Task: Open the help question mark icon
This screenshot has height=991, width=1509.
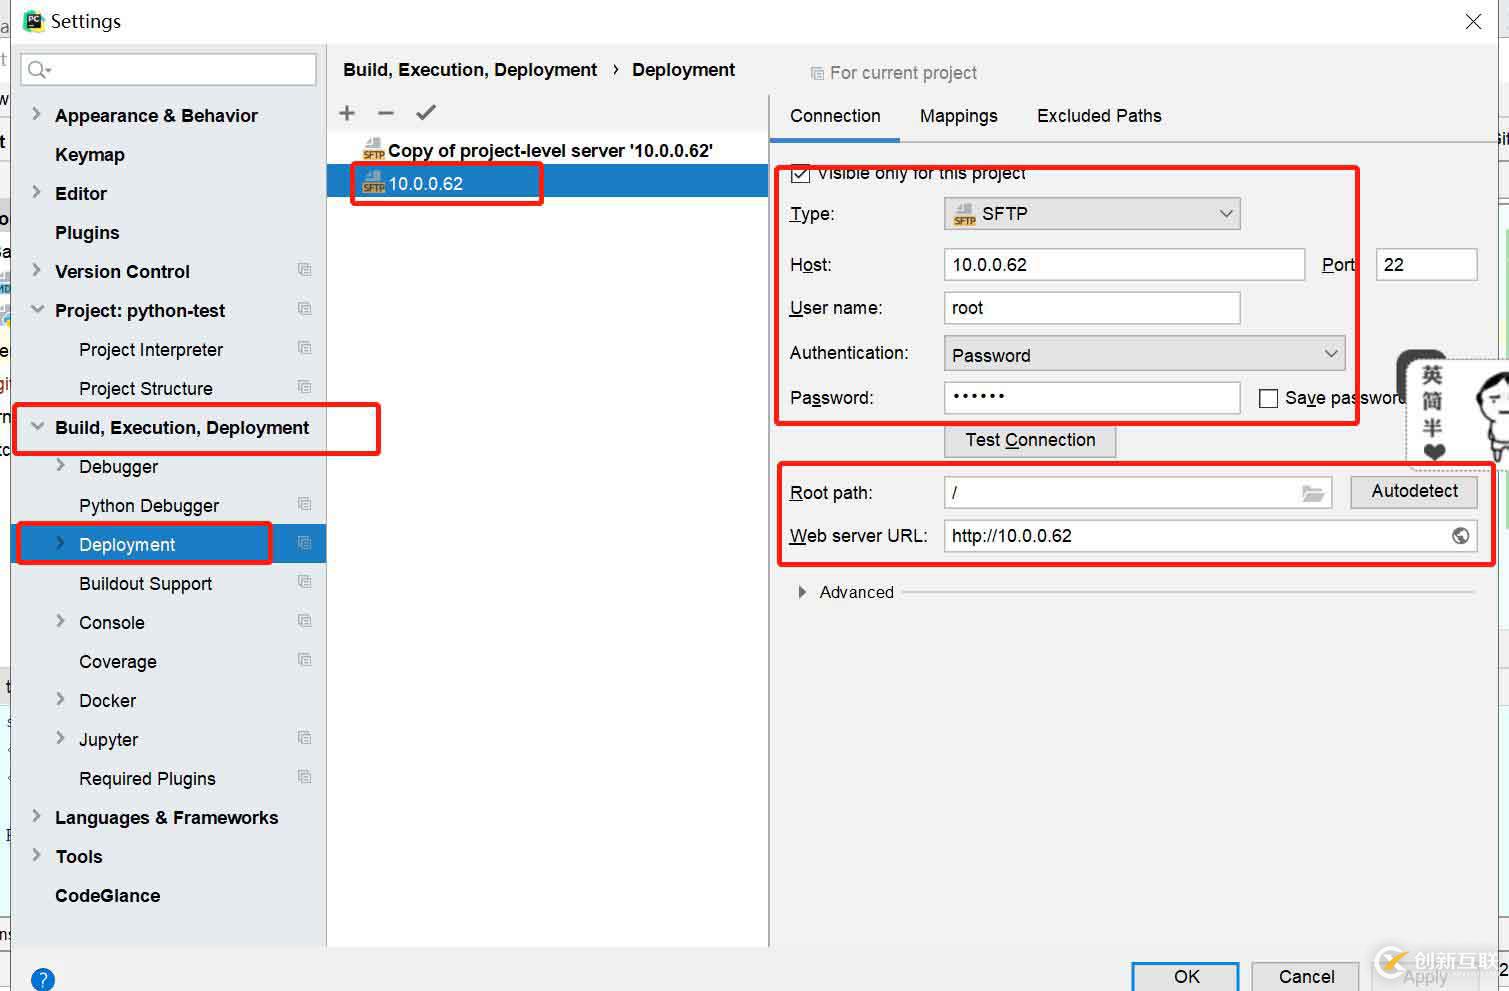Action: pyautogui.click(x=43, y=979)
